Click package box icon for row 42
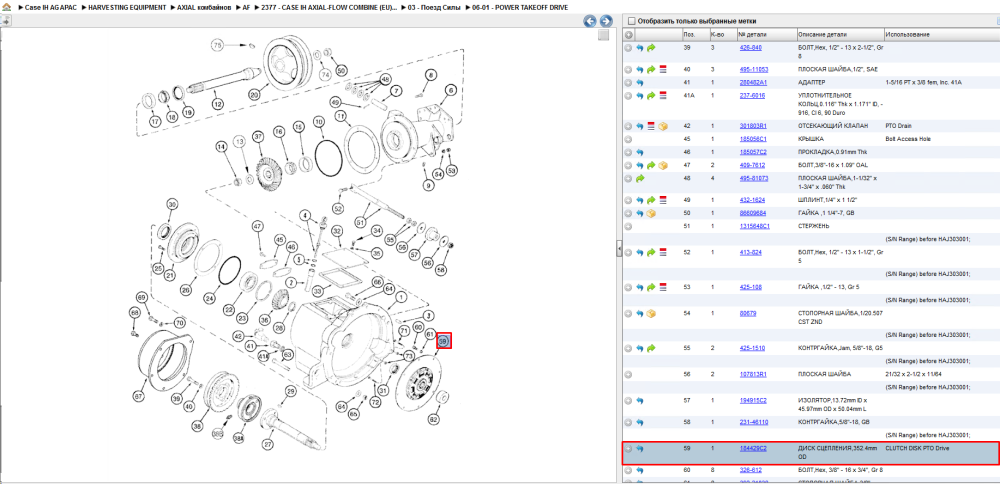Screen dimensions: 1000x484 663,126
